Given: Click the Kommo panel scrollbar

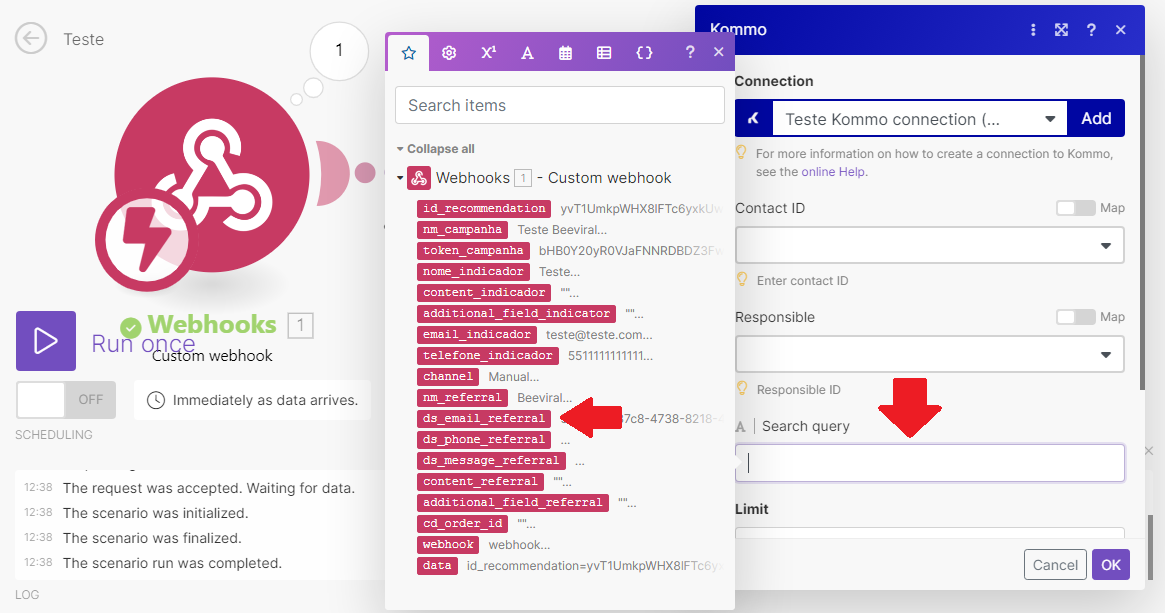Looking at the screenshot, I should (1142, 223).
